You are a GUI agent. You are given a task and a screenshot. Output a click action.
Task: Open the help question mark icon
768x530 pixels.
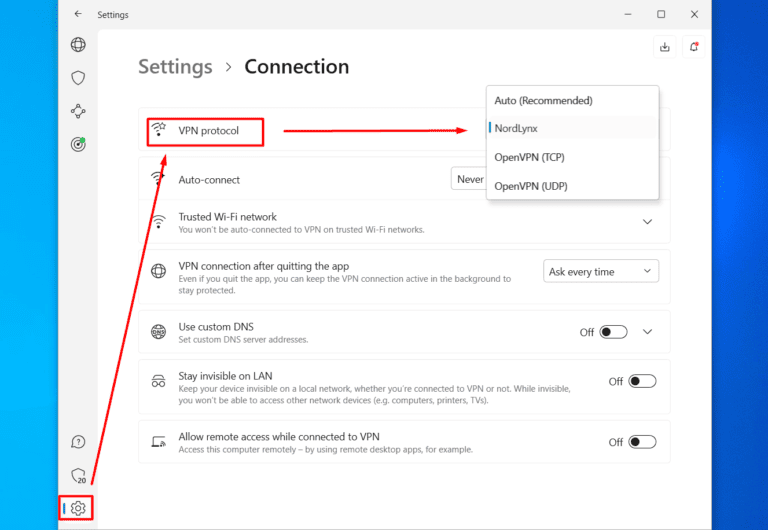tap(78, 442)
